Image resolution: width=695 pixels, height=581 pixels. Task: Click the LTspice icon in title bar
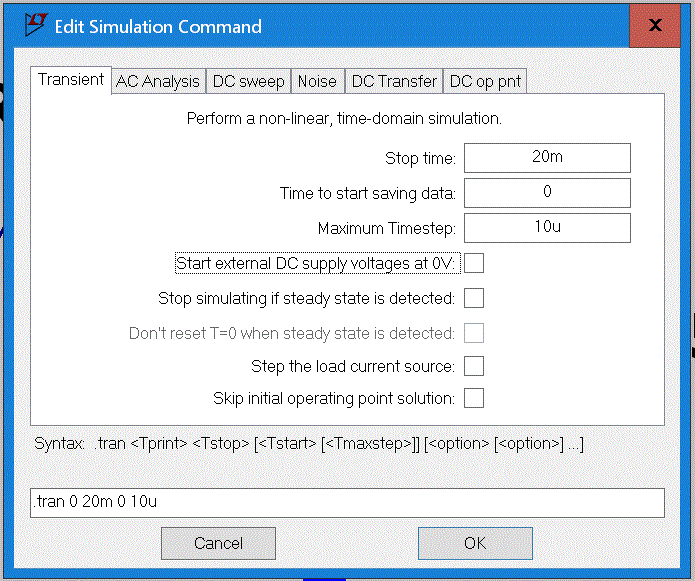pos(35,25)
